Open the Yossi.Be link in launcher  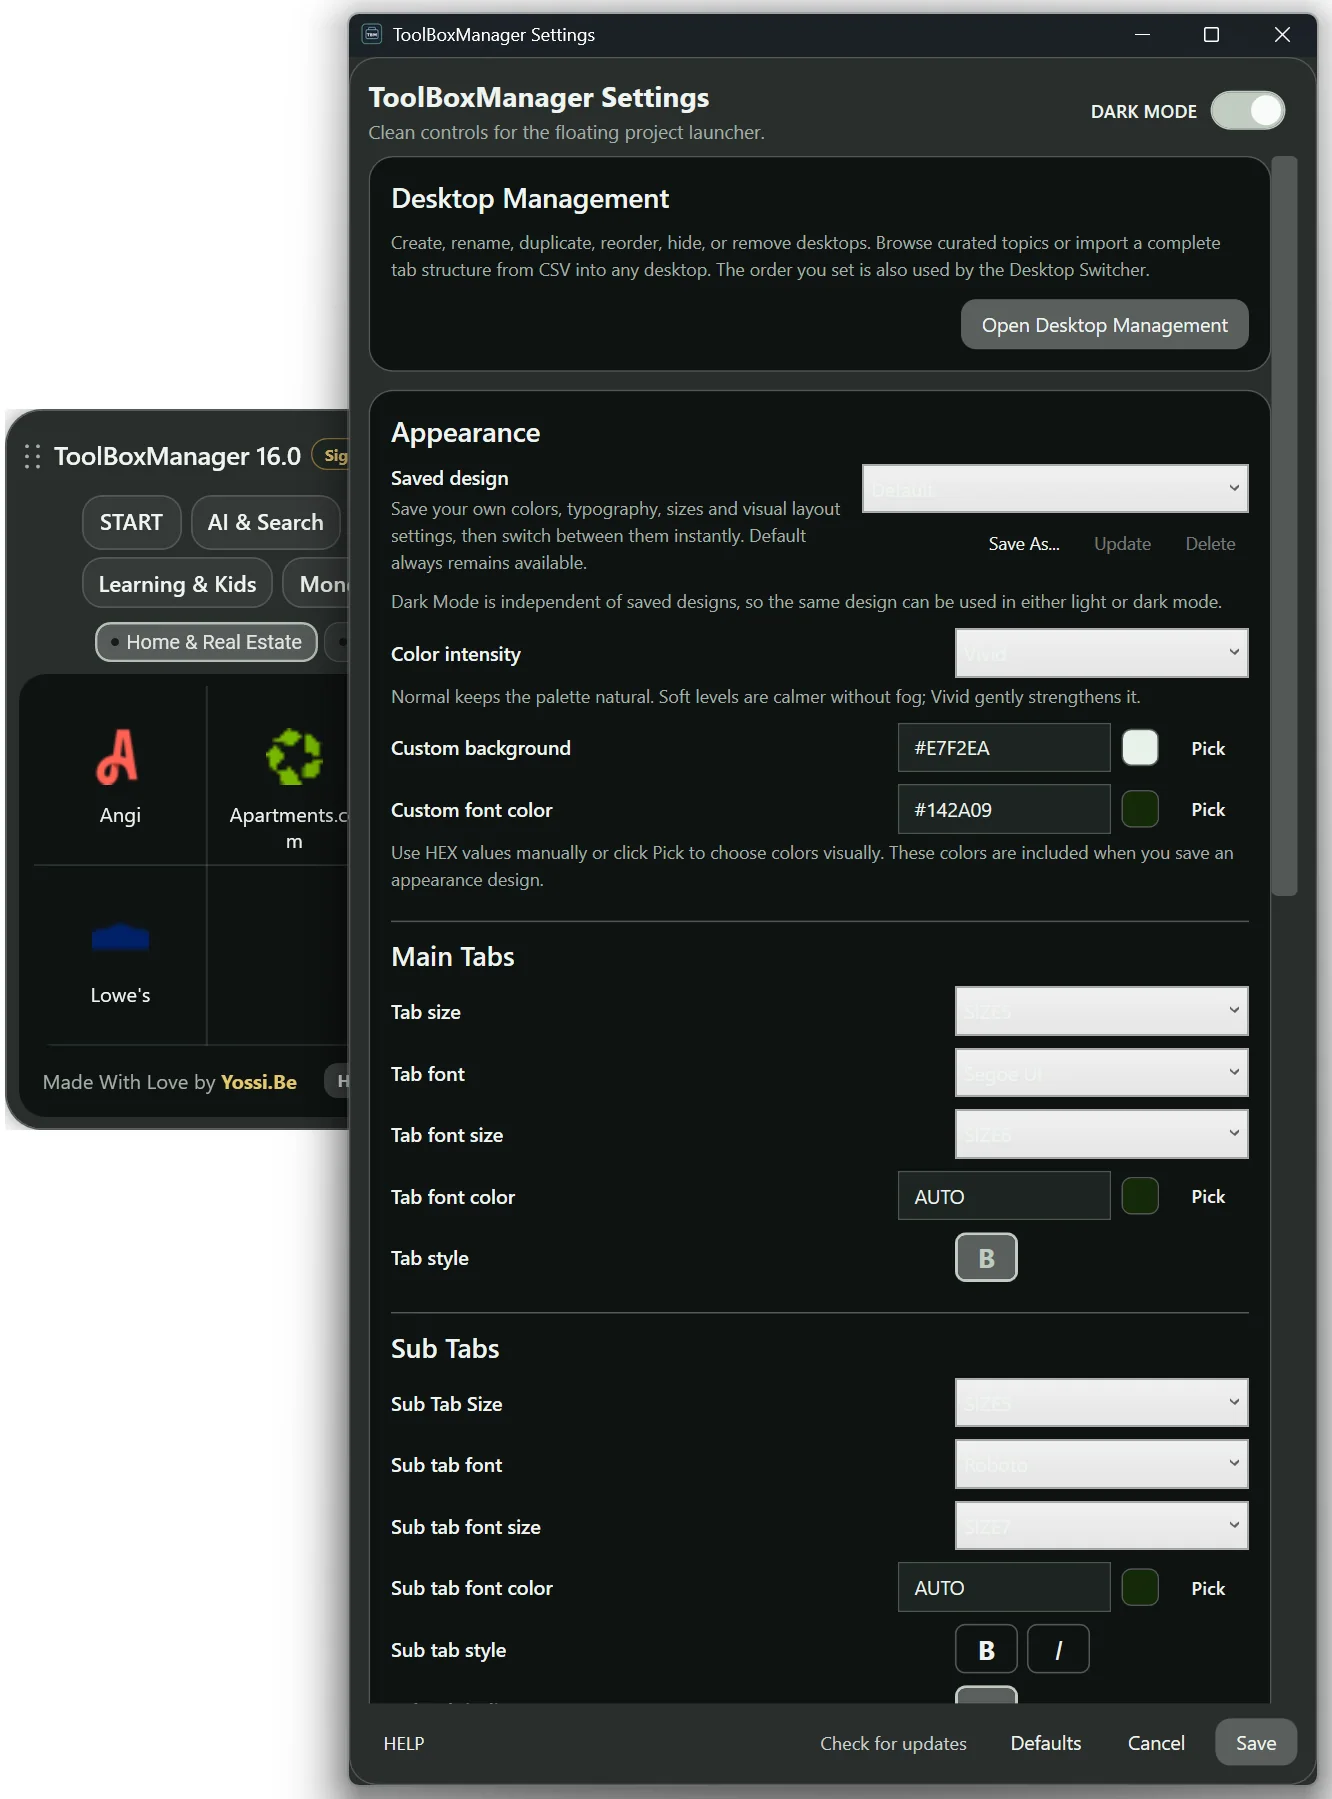(259, 1082)
